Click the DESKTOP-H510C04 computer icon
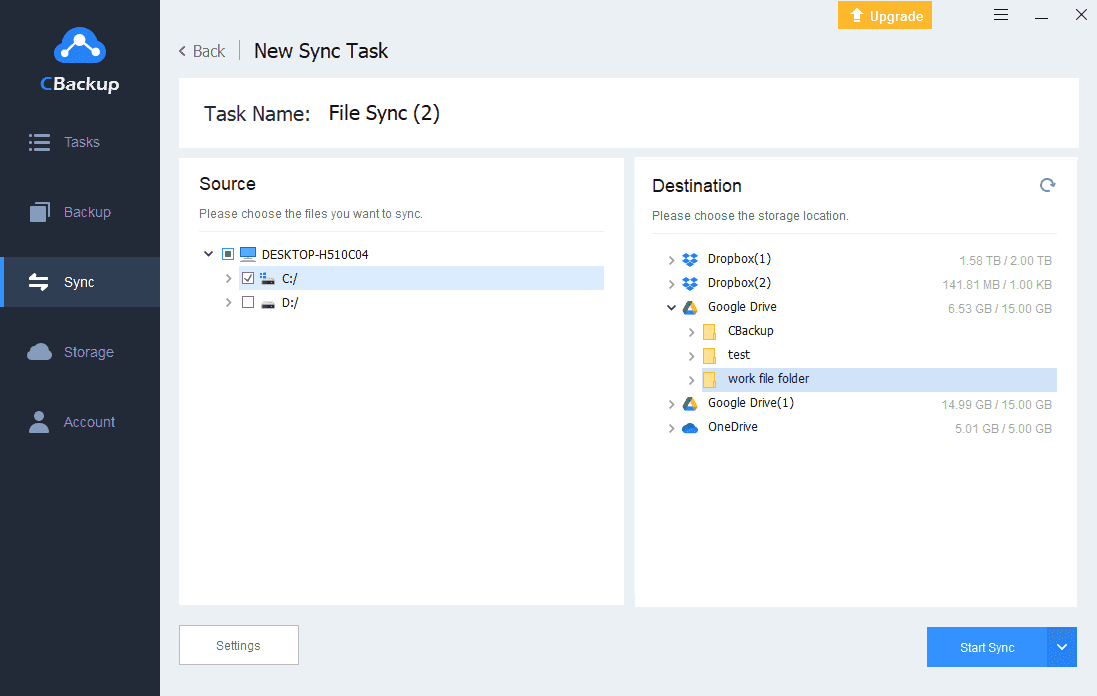This screenshot has height=696, width=1097. pyautogui.click(x=248, y=255)
